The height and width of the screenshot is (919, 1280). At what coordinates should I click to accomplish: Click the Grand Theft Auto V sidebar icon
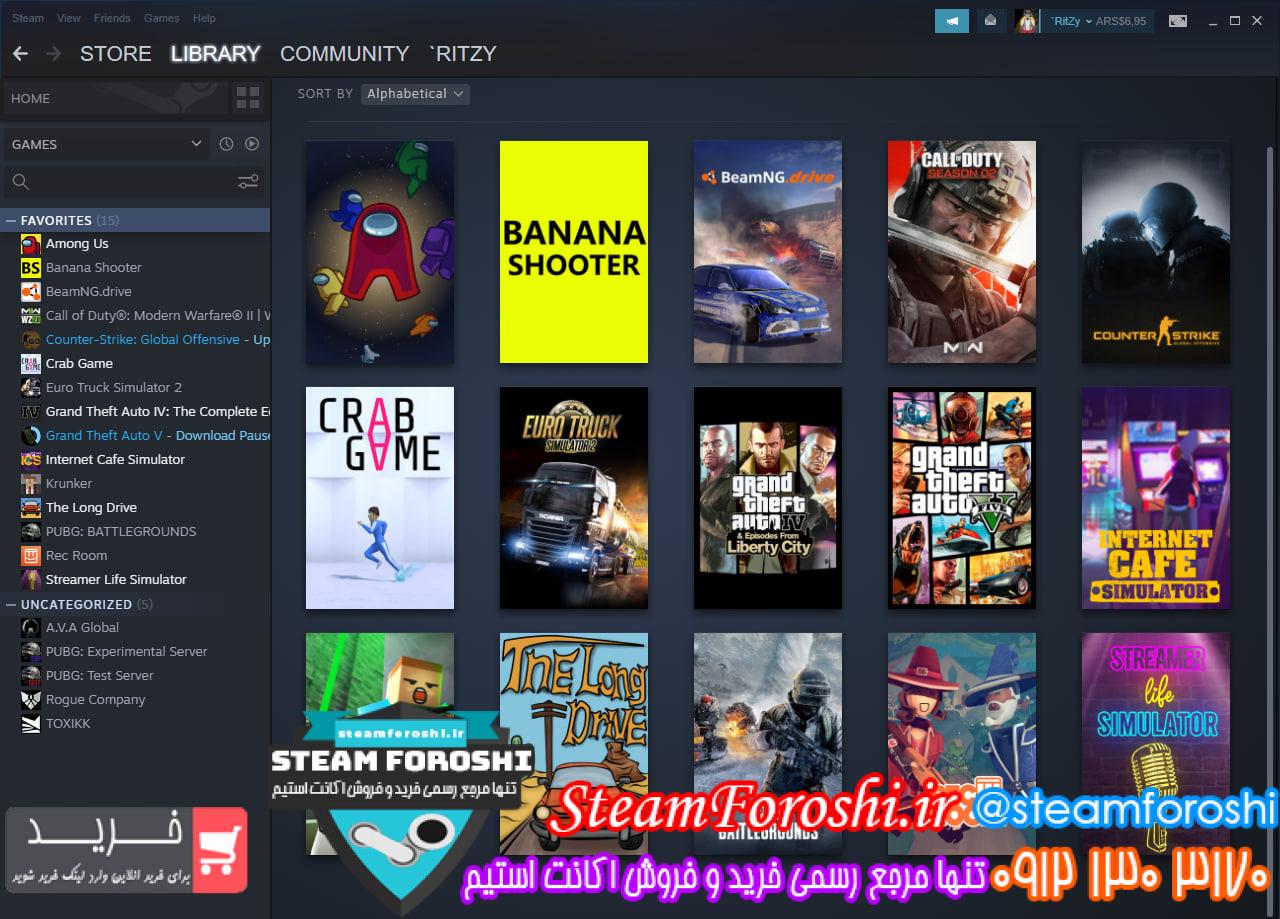31,436
